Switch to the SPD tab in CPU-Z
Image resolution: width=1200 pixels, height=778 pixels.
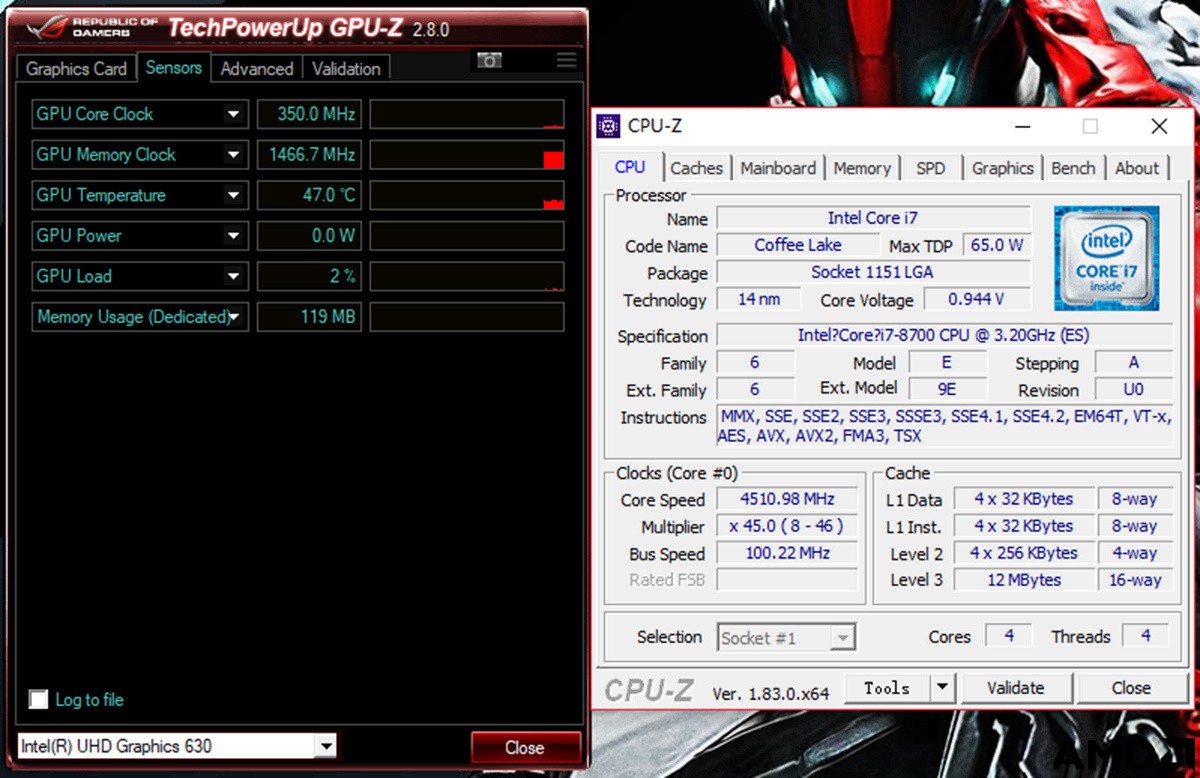click(931, 168)
